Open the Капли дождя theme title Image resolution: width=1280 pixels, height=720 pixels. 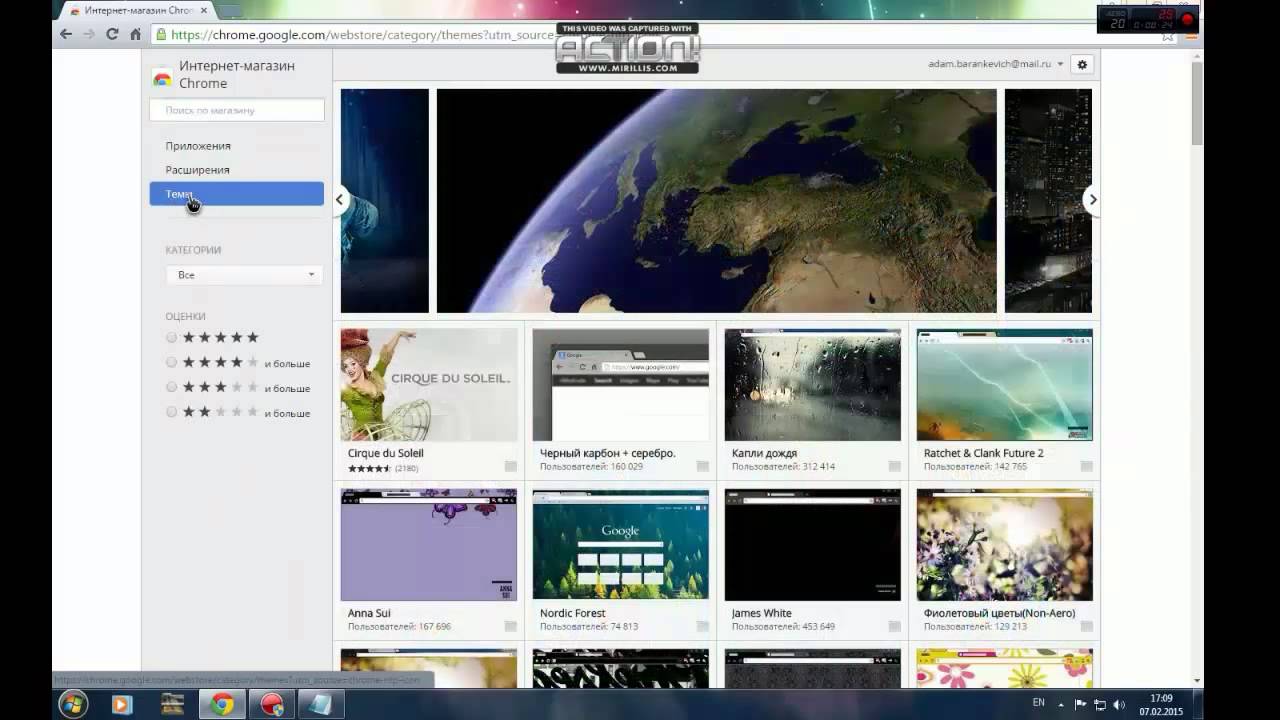(x=764, y=453)
